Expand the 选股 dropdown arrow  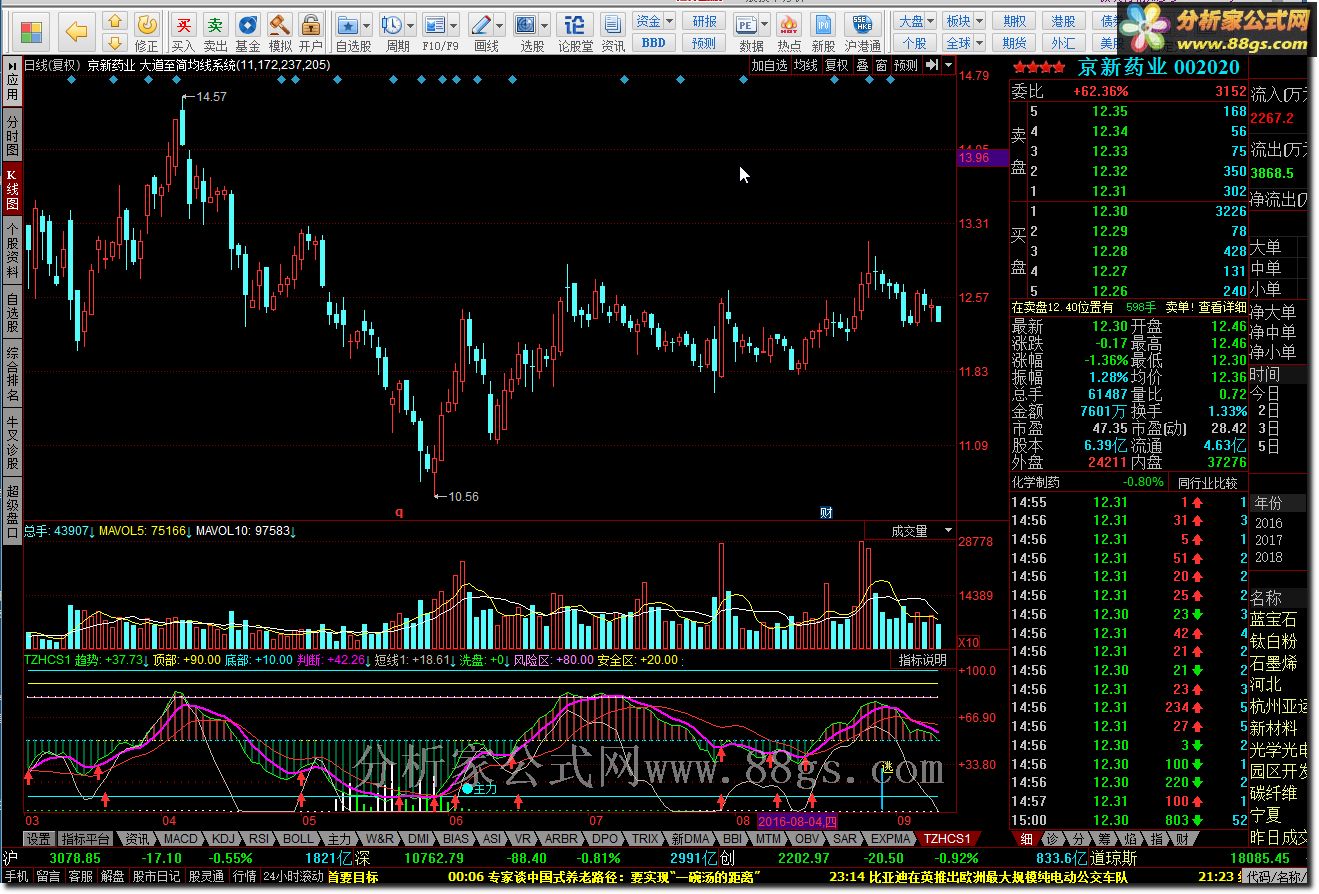tap(546, 25)
